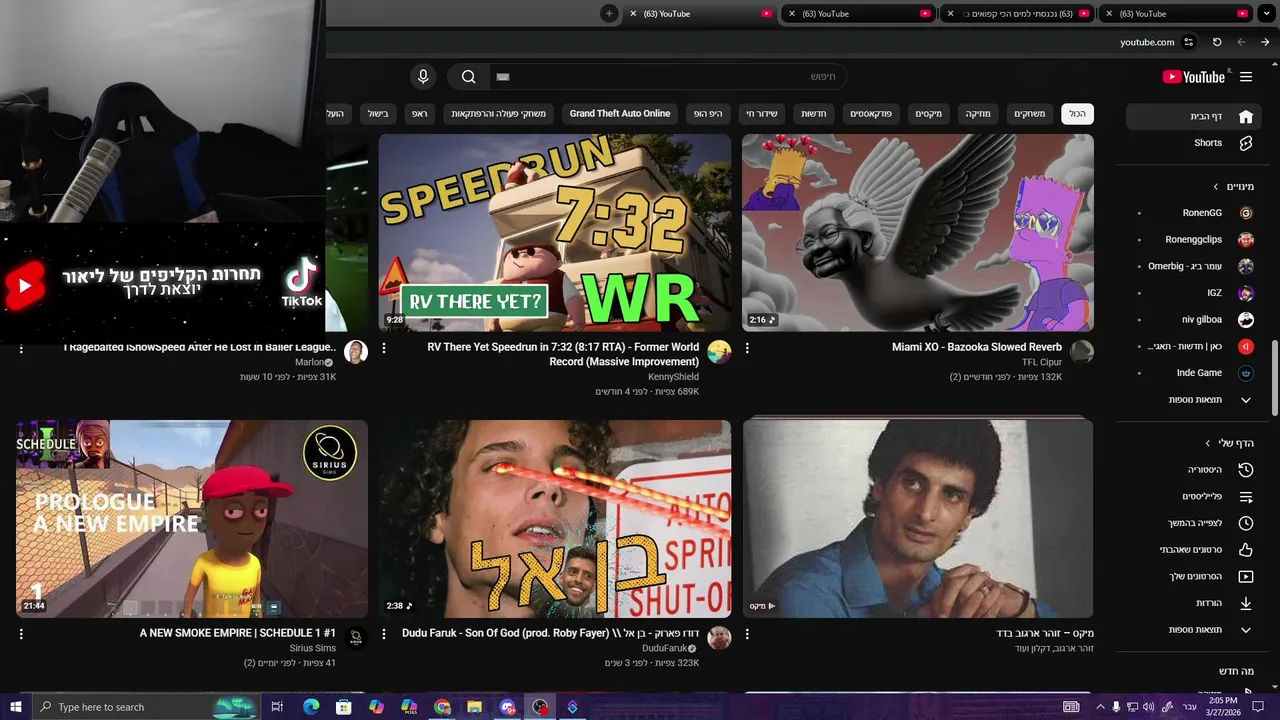
Task: Select the Grand Theft Auto Online filter chip
Action: 620,114
